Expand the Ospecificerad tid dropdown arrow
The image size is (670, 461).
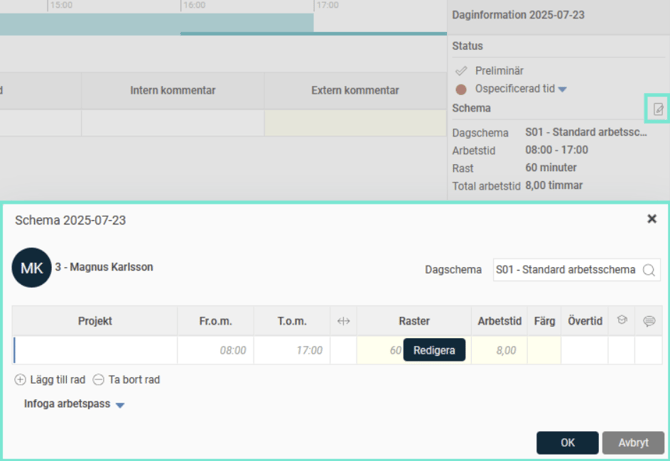point(563,89)
